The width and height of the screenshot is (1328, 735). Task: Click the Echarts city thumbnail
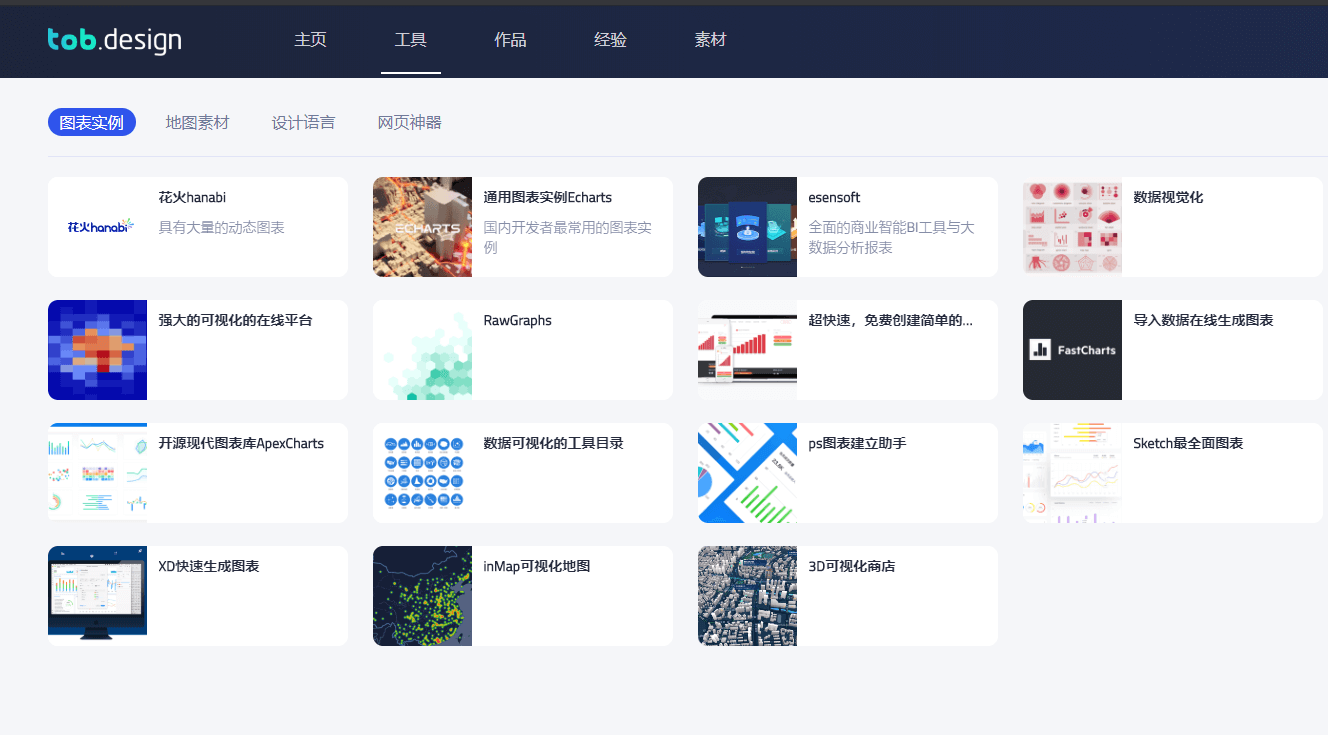tap(422, 227)
